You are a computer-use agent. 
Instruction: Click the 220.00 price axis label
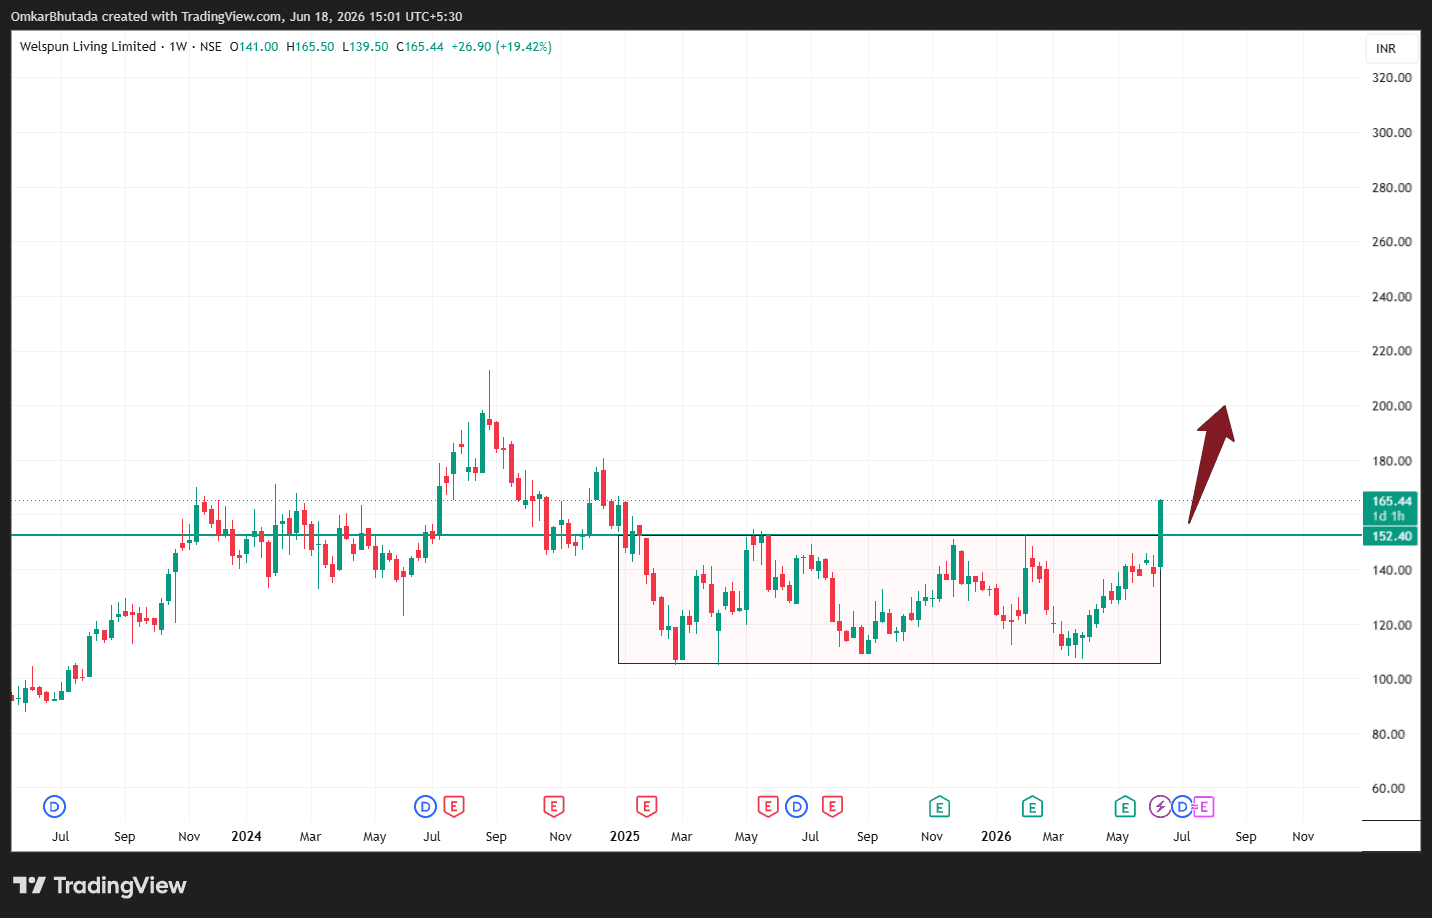(x=1392, y=351)
